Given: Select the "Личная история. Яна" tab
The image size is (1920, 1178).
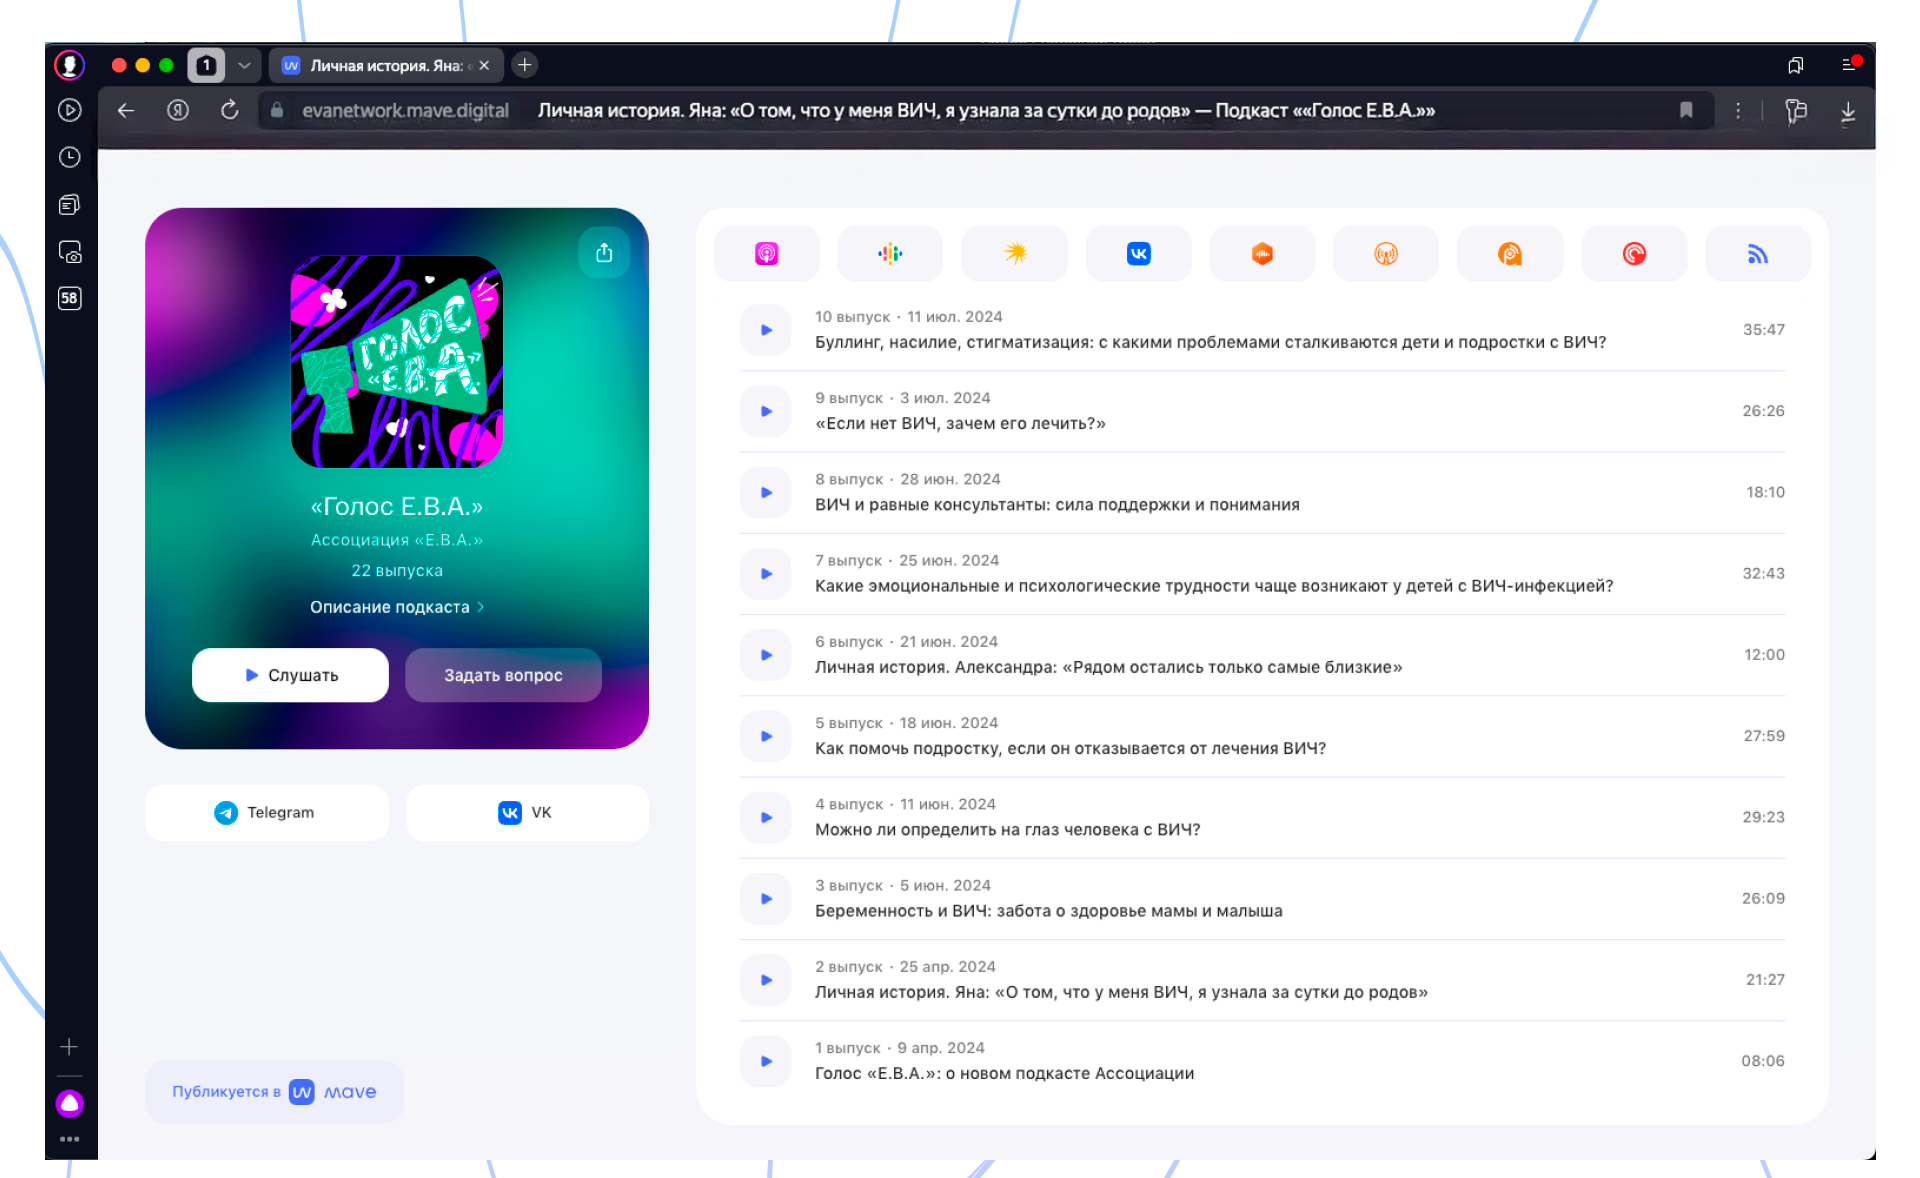Looking at the screenshot, I should tap(385, 65).
